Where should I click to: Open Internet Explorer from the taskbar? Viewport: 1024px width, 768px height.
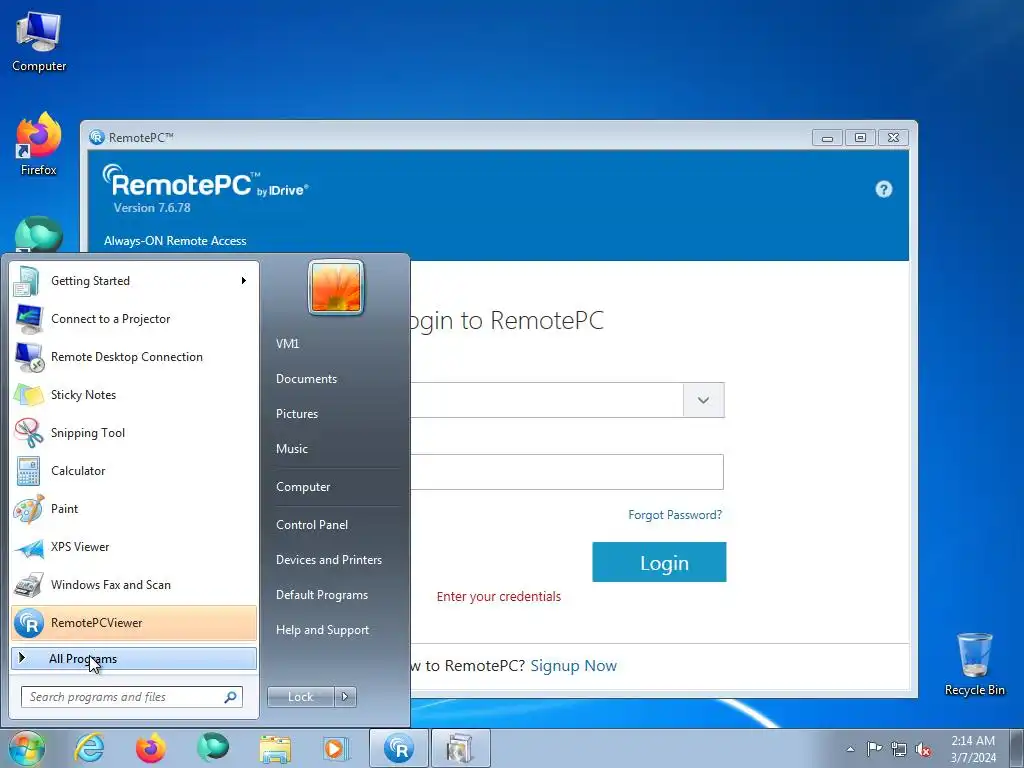click(89, 748)
